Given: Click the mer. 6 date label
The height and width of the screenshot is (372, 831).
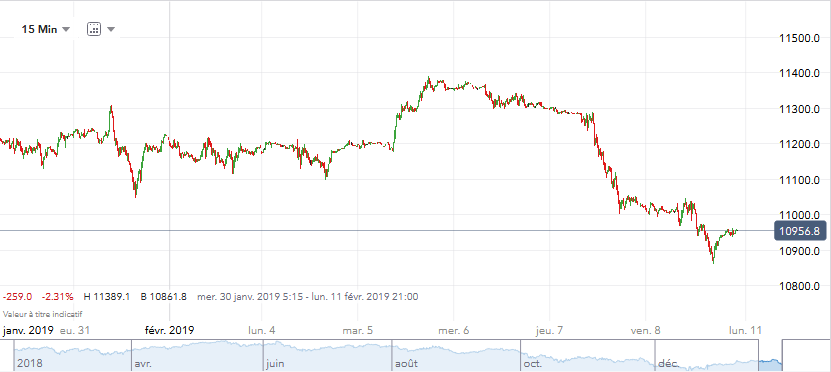Looking at the screenshot, I should [x=453, y=331].
